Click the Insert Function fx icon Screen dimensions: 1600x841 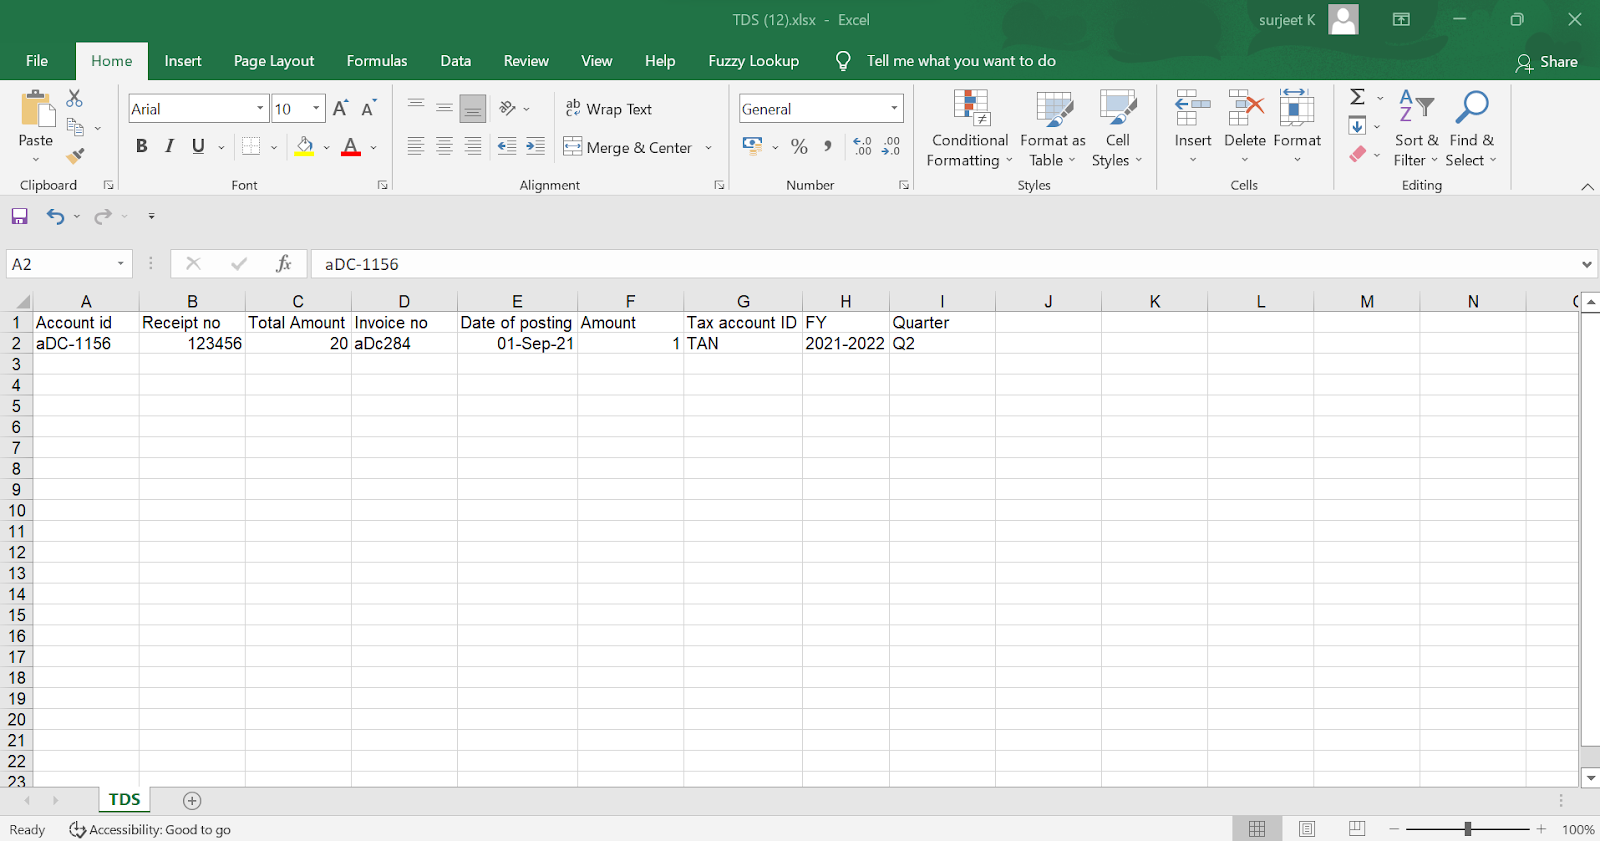(x=284, y=264)
